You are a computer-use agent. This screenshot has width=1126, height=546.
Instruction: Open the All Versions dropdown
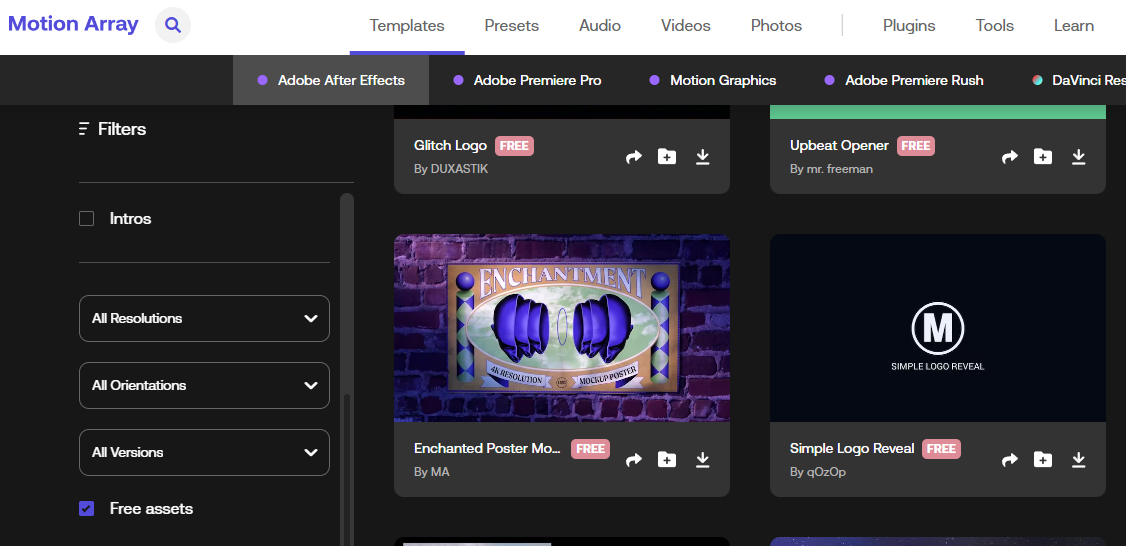(204, 453)
